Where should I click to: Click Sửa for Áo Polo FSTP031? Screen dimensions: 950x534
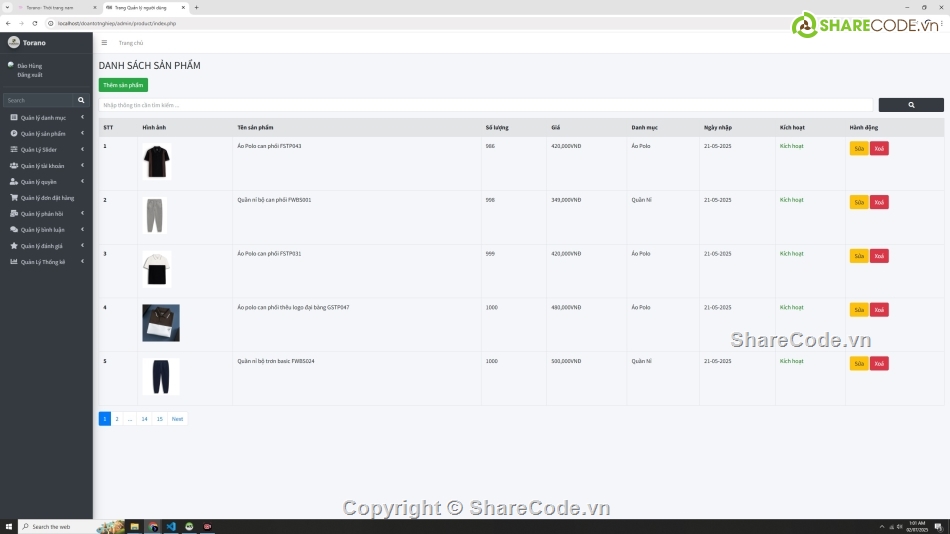click(859, 256)
